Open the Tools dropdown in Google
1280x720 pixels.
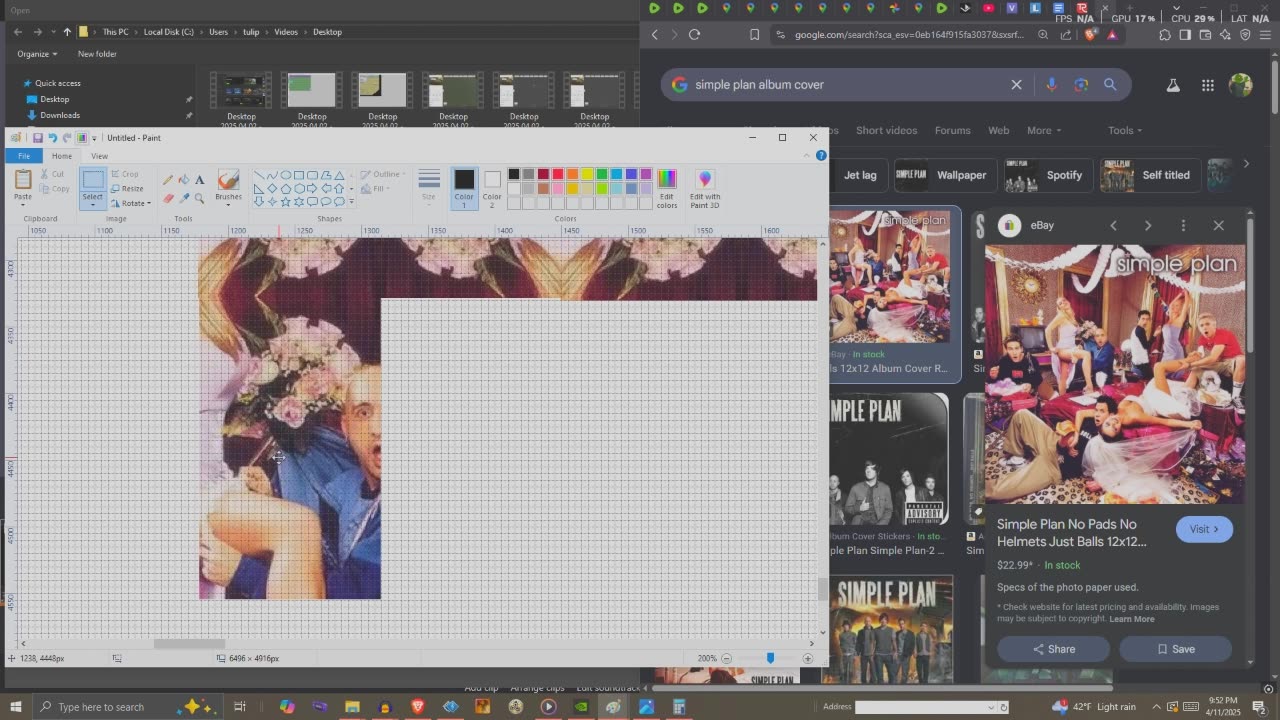pos(1125,130)
